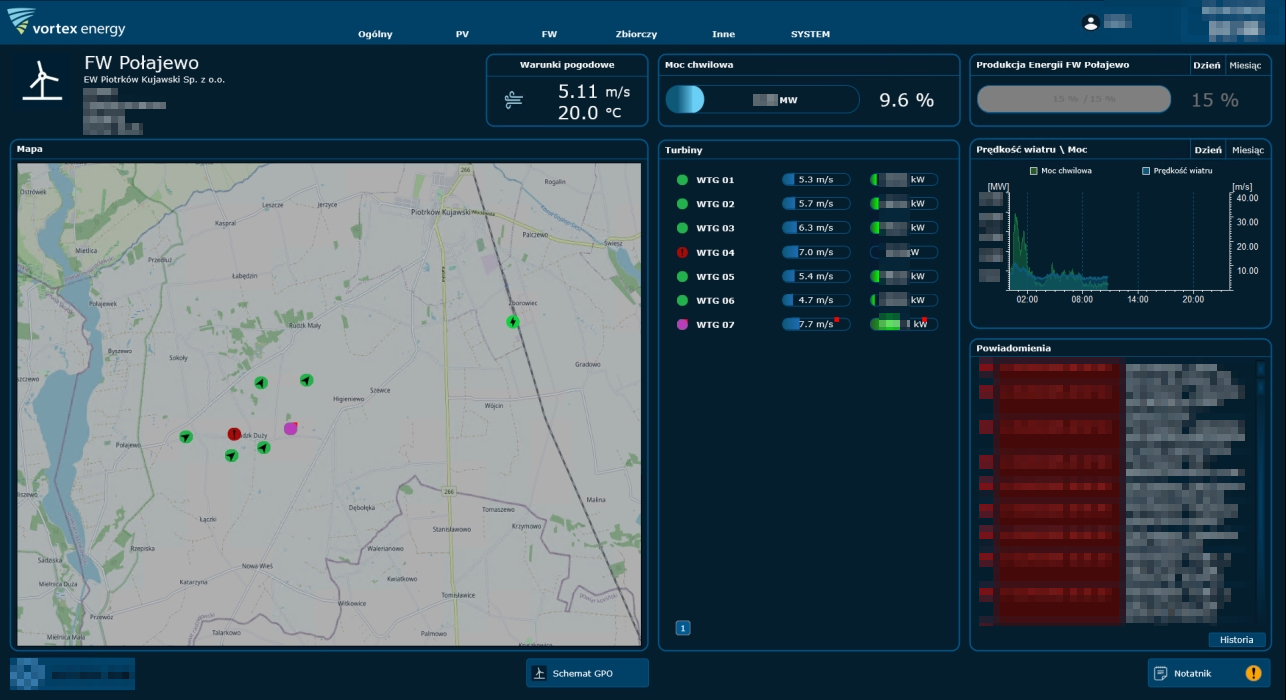The width and height of the screenshot is (1286, 700).
Task: Click the WTG 07 magenta status indicator
Action: click(683, 324)
